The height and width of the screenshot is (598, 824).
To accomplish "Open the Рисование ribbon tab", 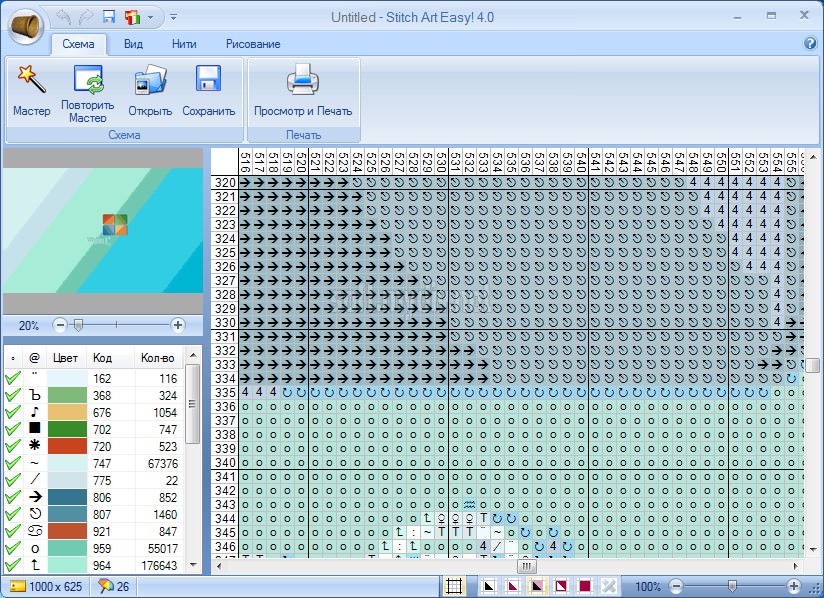I will pyautogui.click(x=252, y=44).
